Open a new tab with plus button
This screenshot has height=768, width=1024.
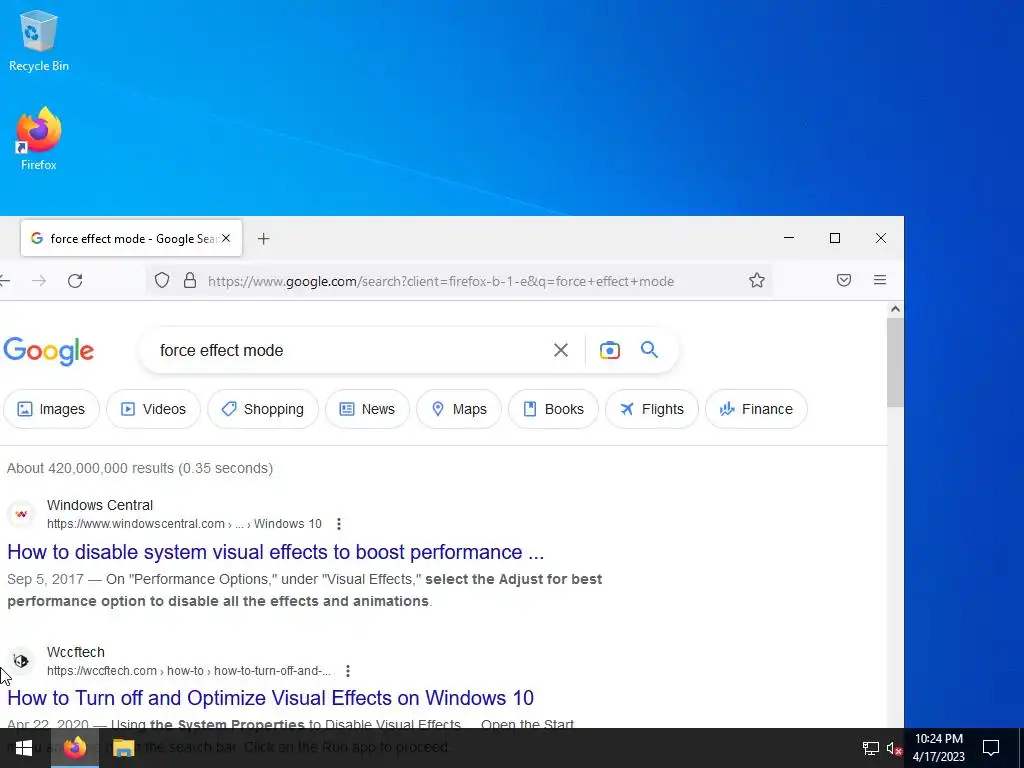(x=263, y=239)
